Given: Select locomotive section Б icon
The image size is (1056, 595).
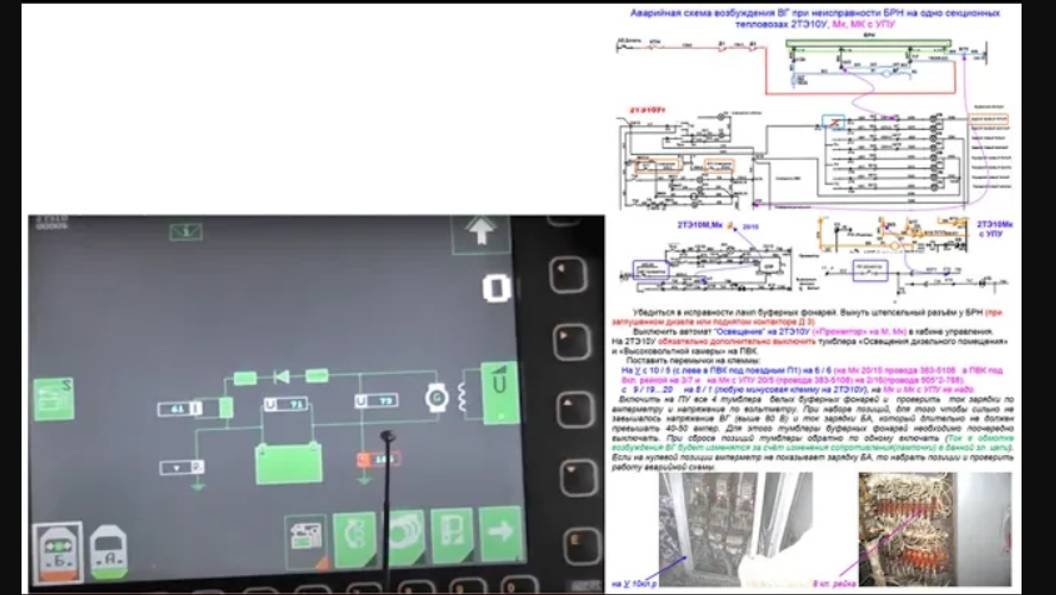Looking at the screenshot, I should point(59,552).
